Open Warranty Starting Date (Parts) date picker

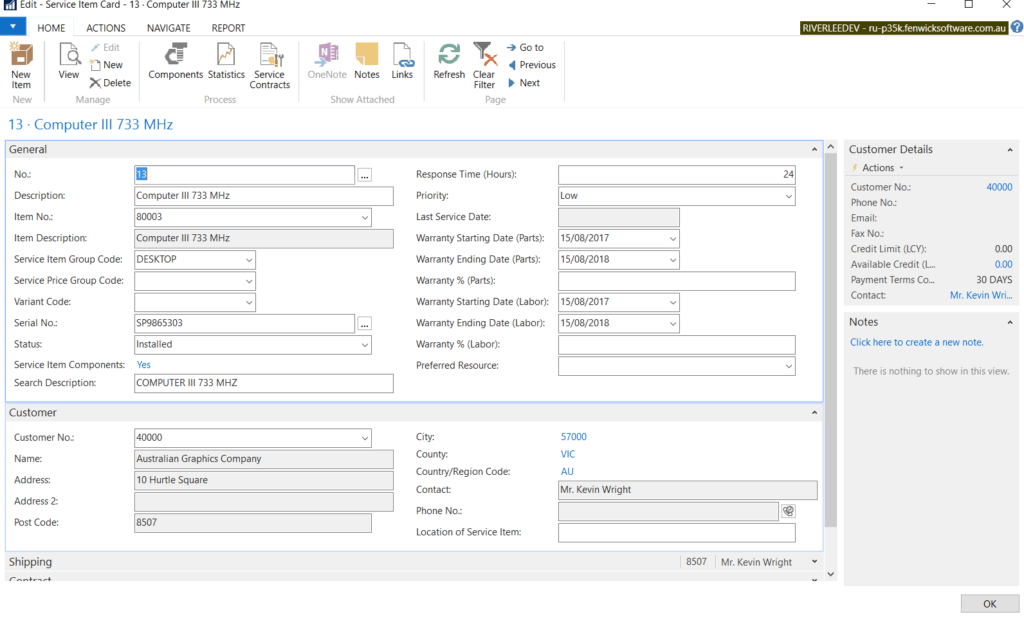pos(673,238)
